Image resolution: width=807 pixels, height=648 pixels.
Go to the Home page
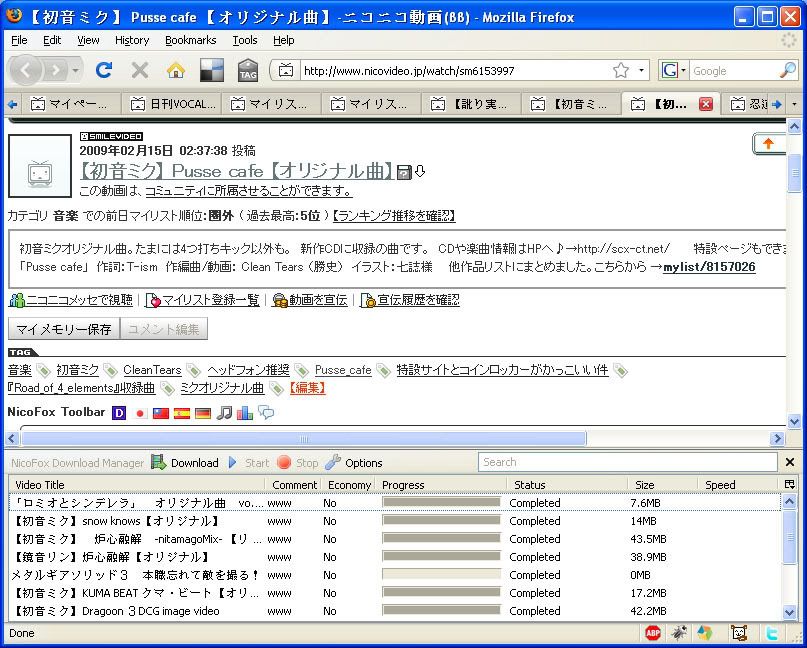pyautogui.click(x=176, y=71)
